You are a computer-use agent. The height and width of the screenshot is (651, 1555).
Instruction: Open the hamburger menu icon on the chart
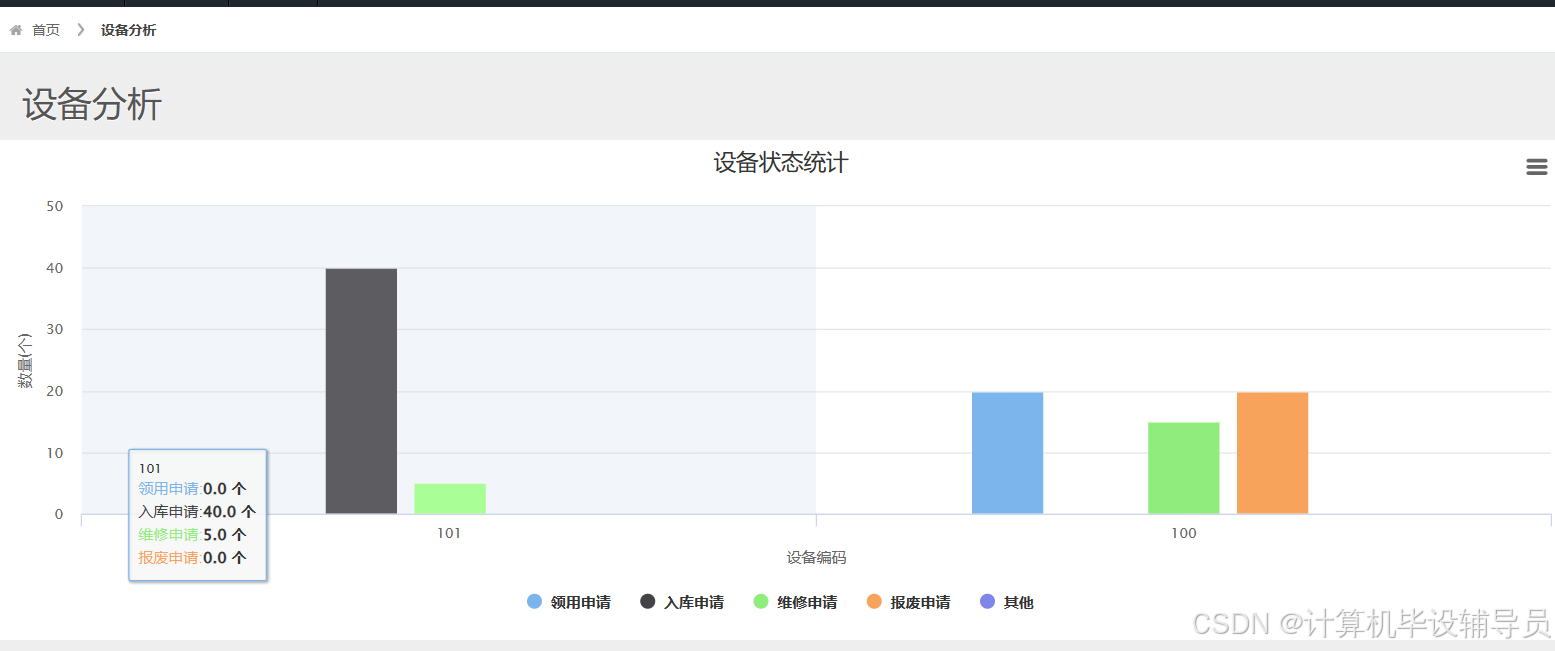1536,166
